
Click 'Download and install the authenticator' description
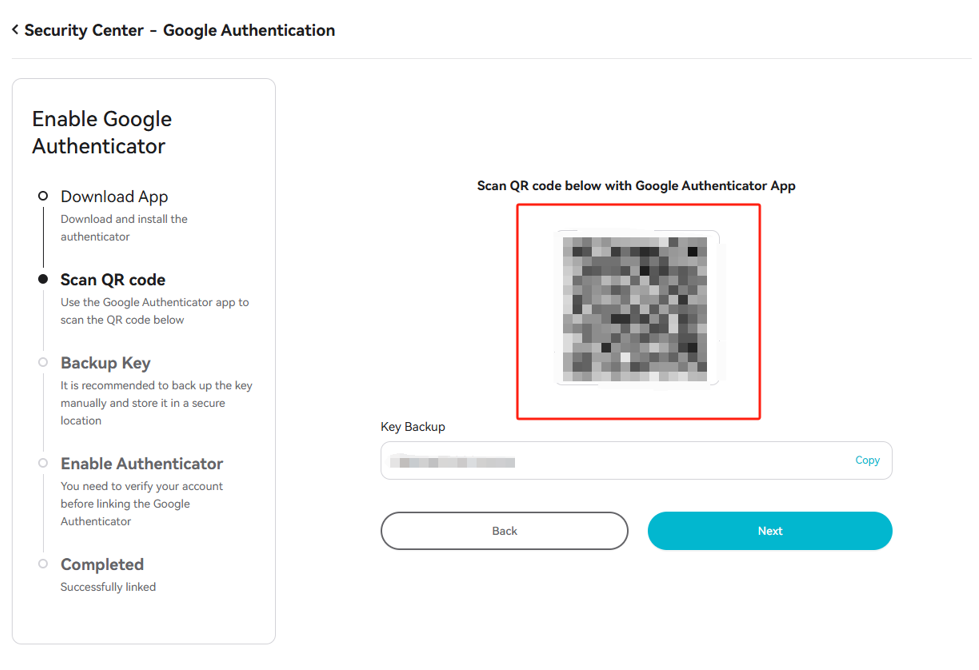tap(124, 228)
